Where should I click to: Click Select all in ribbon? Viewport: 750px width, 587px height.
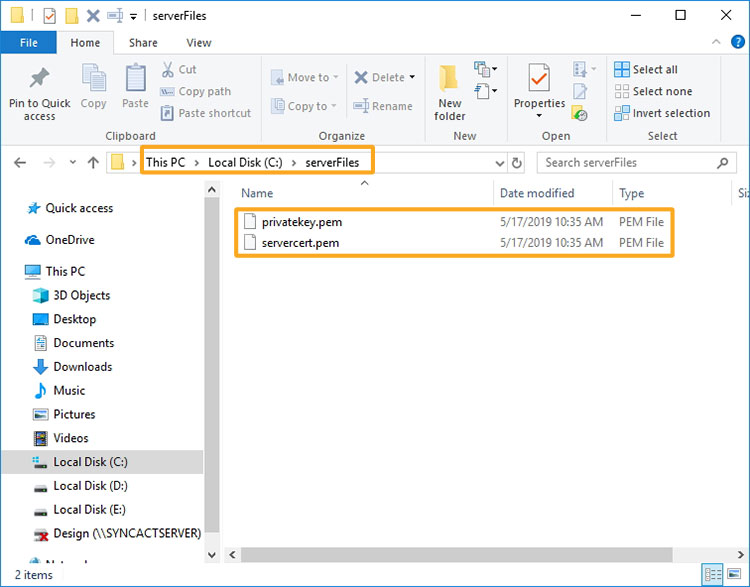click(x=646, y=69)
